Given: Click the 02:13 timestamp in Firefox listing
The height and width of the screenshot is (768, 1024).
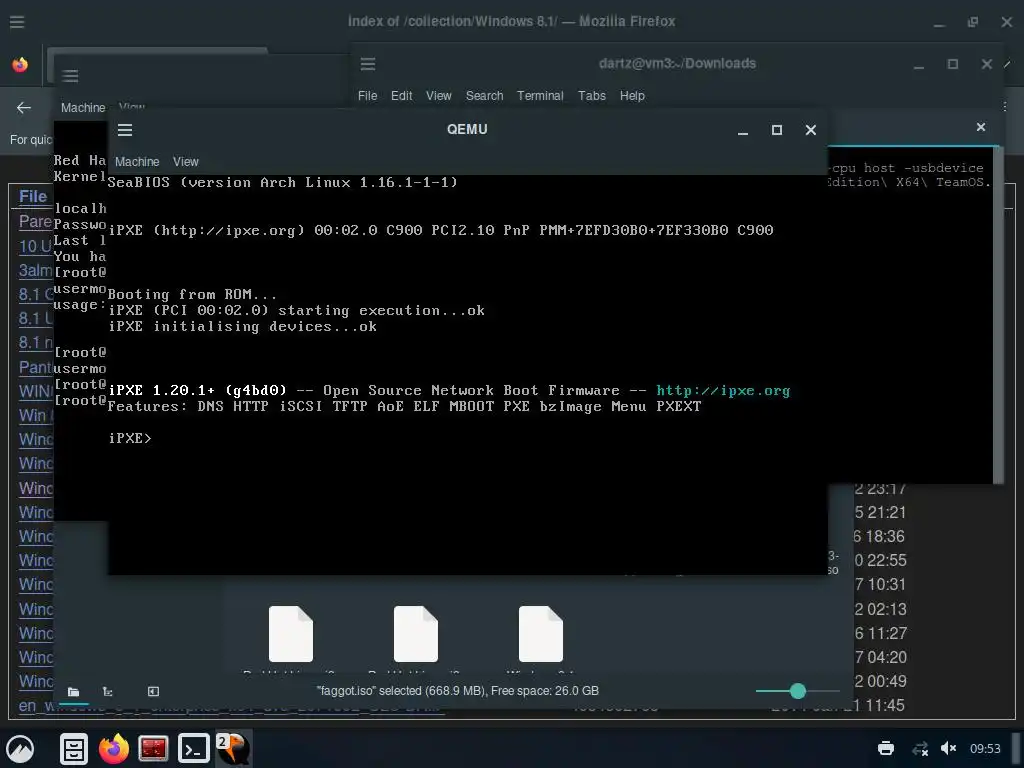Looking at the screenshot, I should 886,609.
